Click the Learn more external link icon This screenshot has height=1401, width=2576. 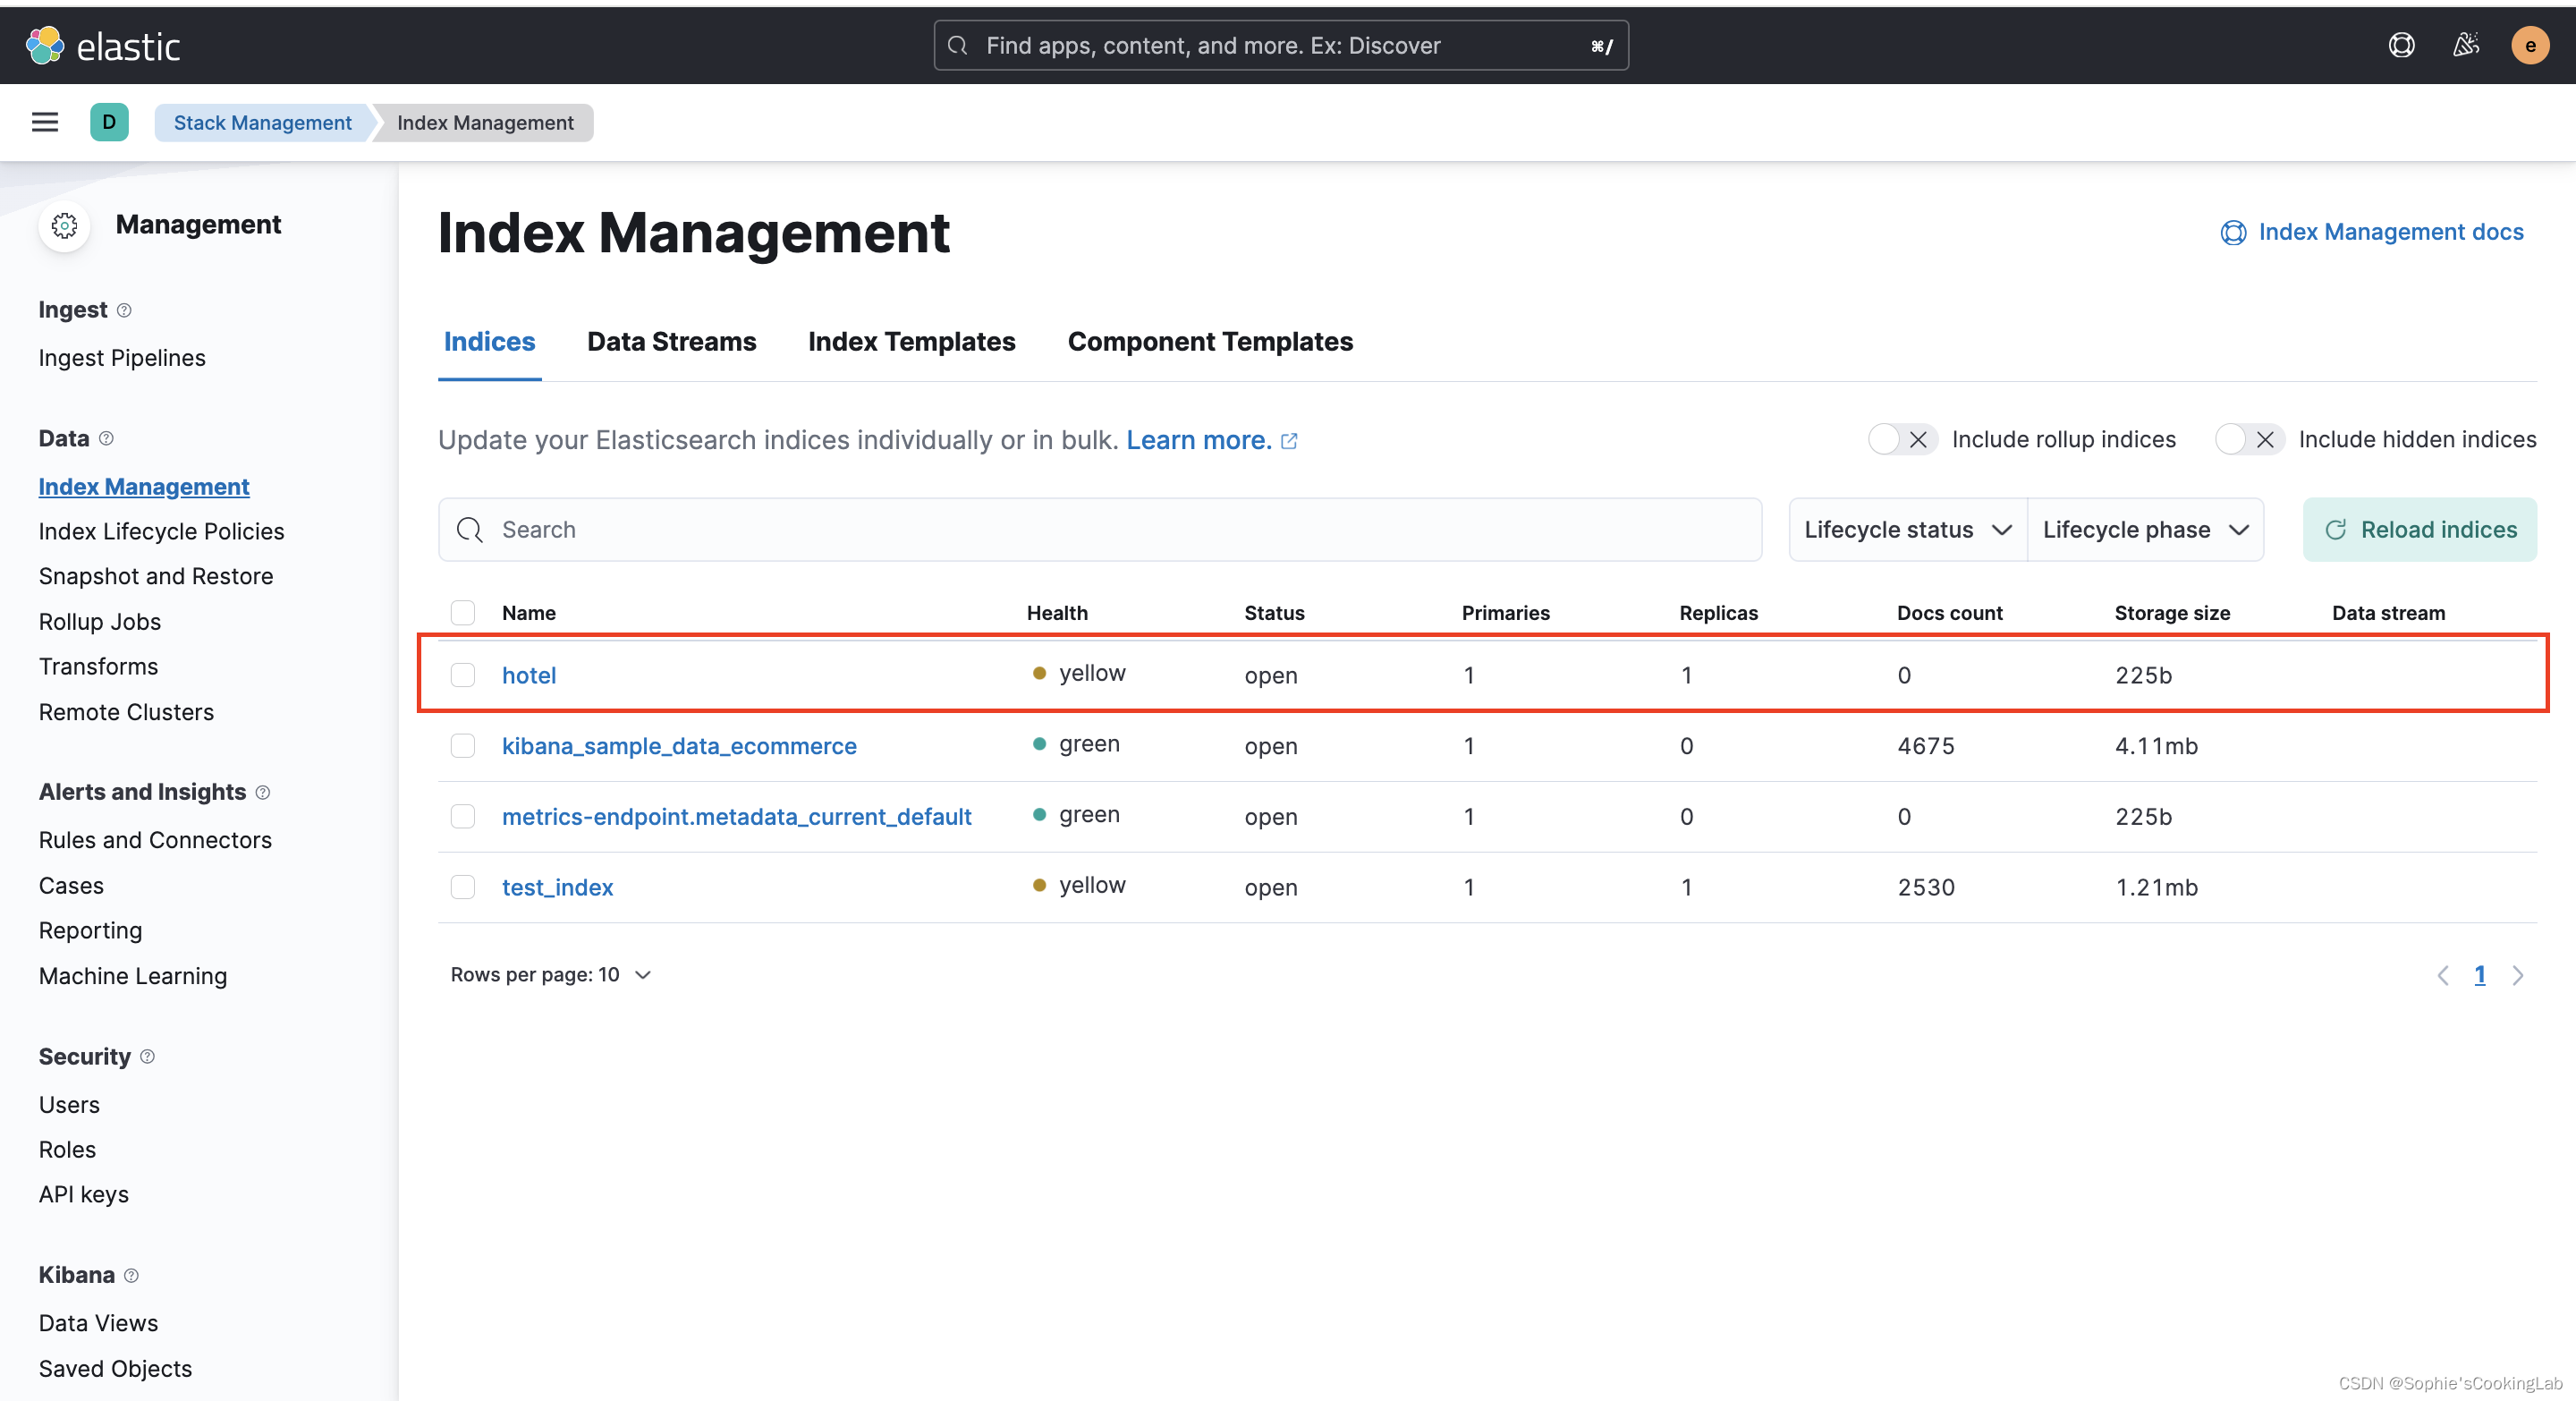click(1289, 440)
